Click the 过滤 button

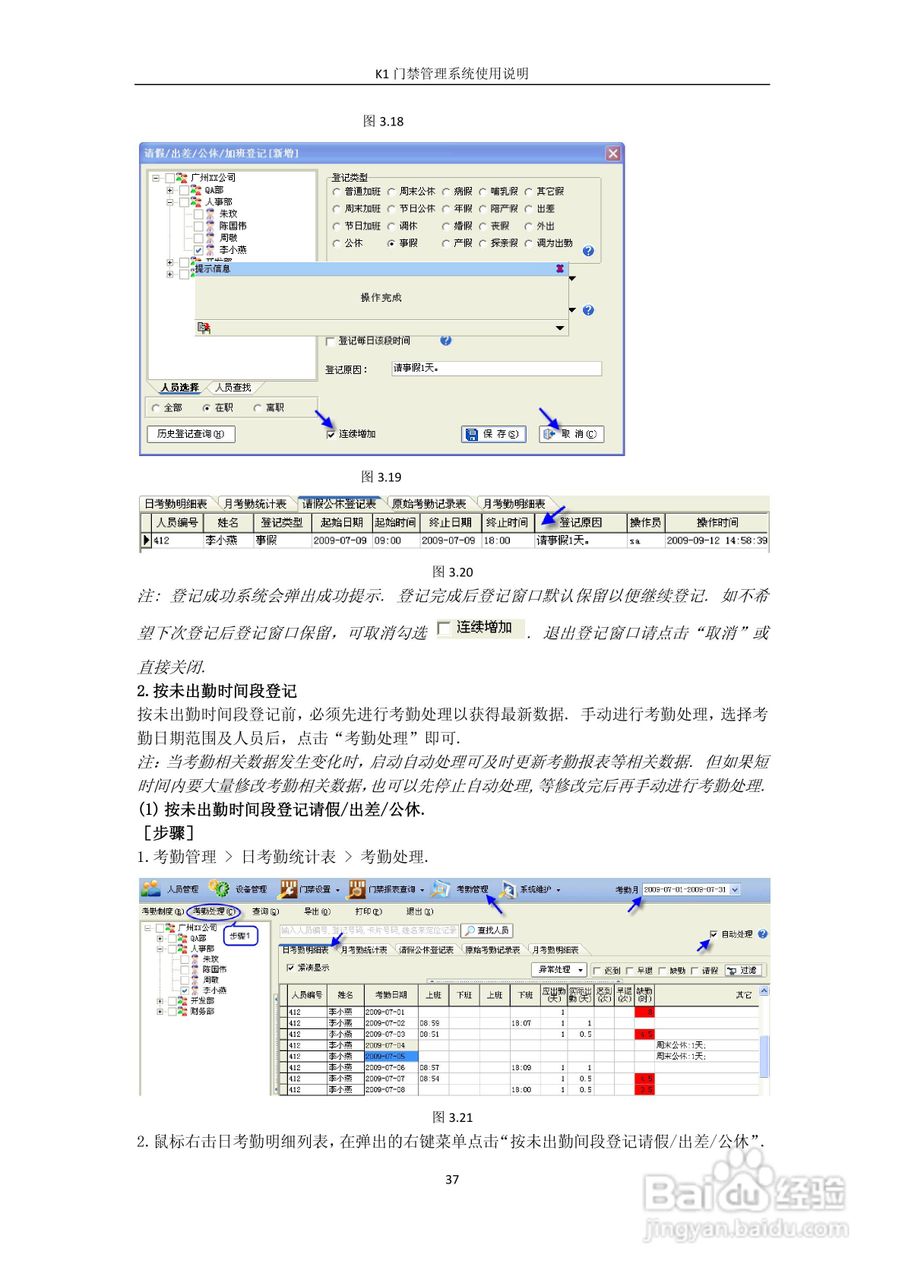(743, 970)
